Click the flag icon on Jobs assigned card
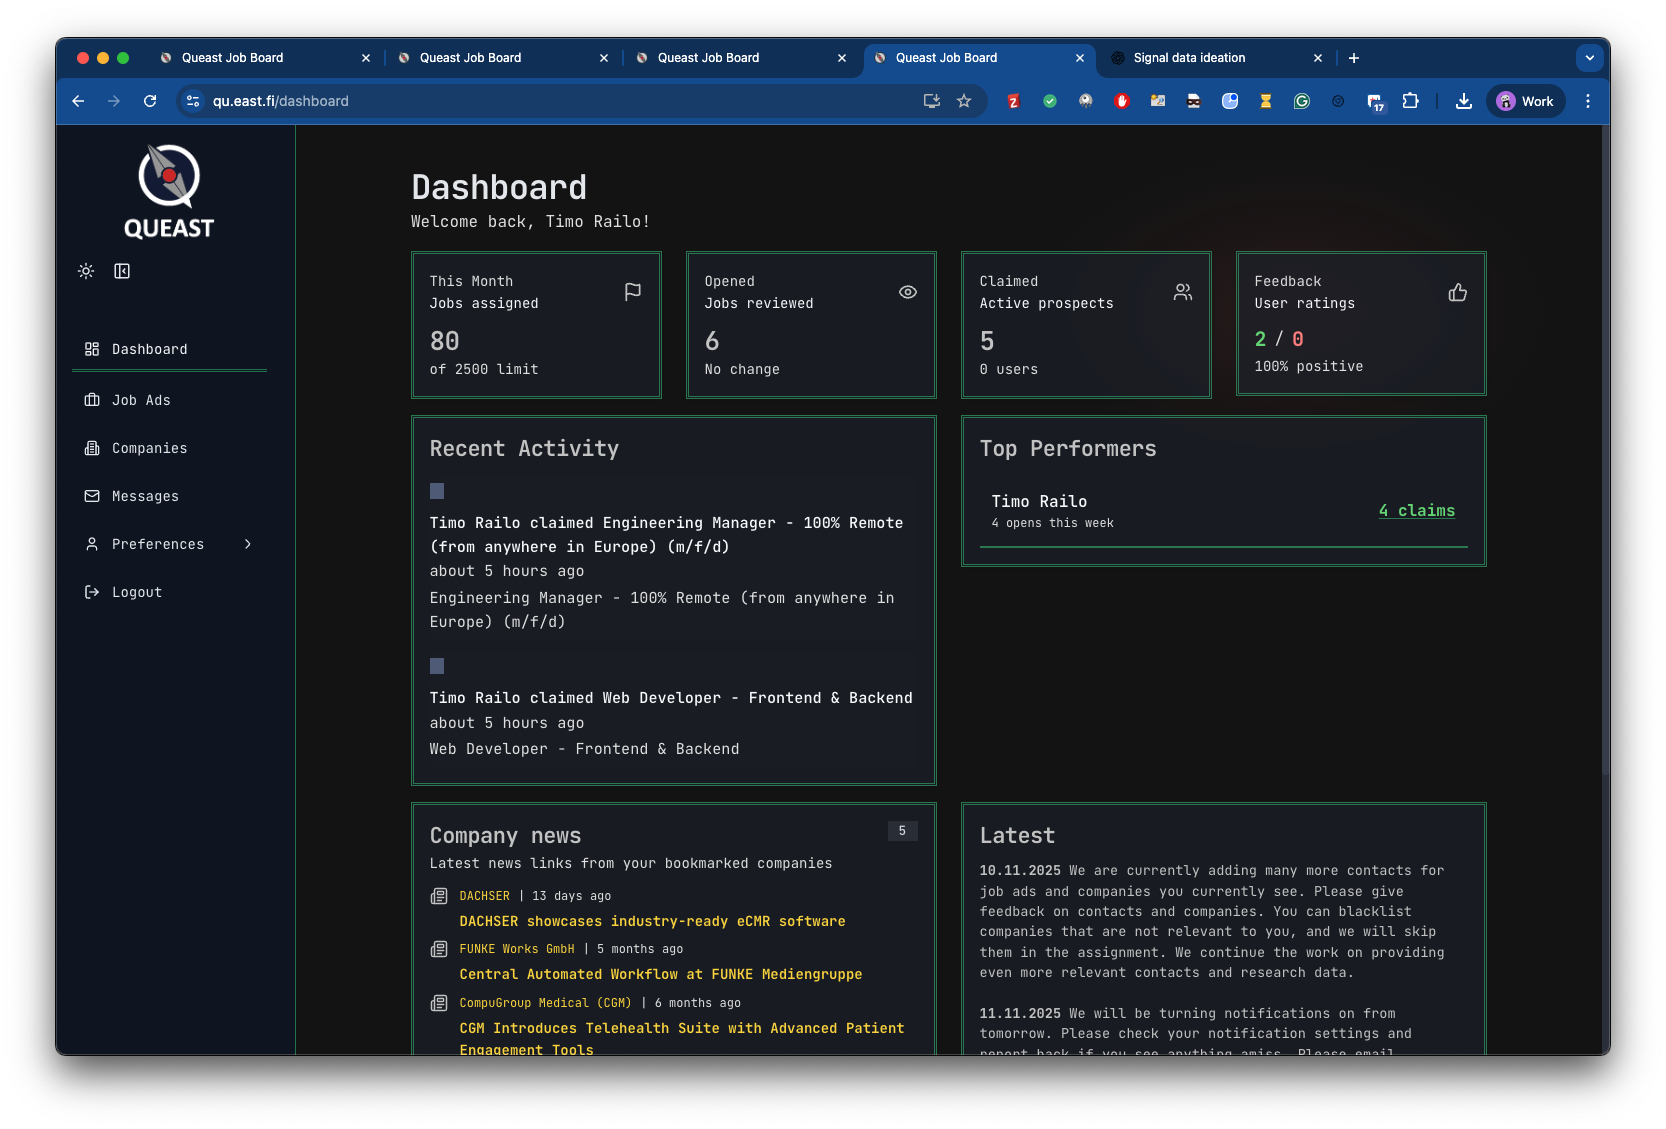 [x=632, y=292]
